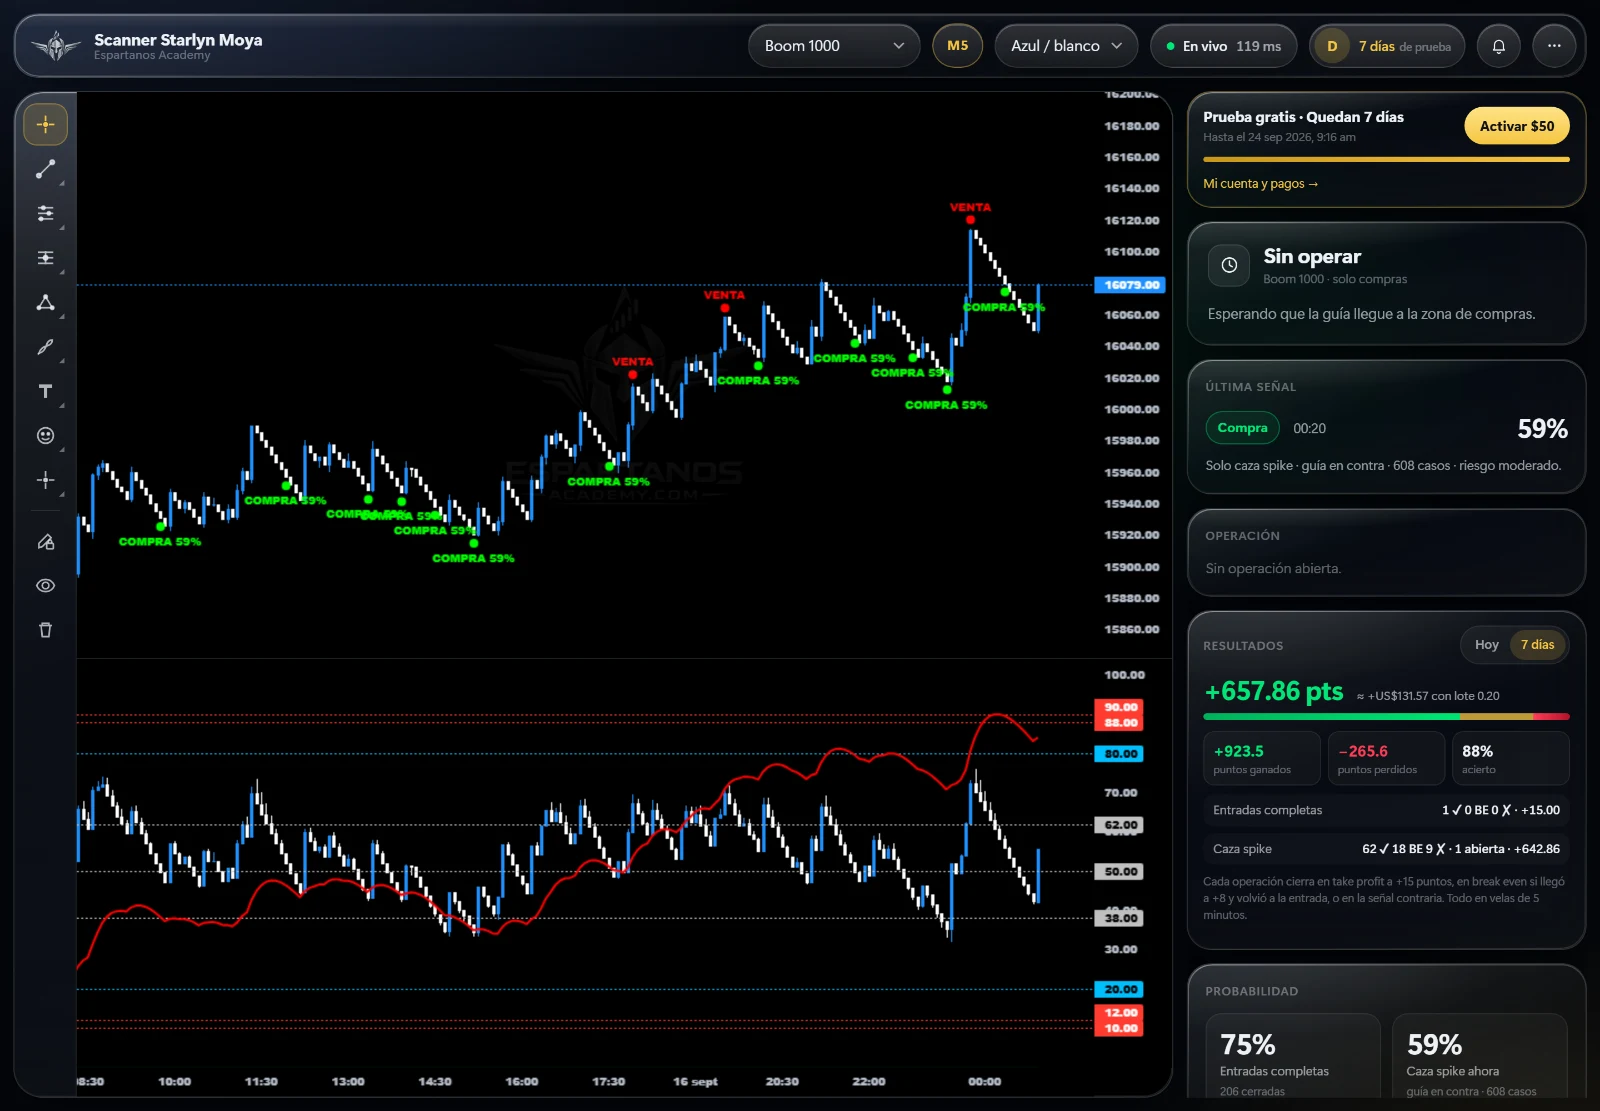Expand the Azul / blanco theme dropdown
The height and width of the screenshot is (1111, 1600).
[1066, 46]
